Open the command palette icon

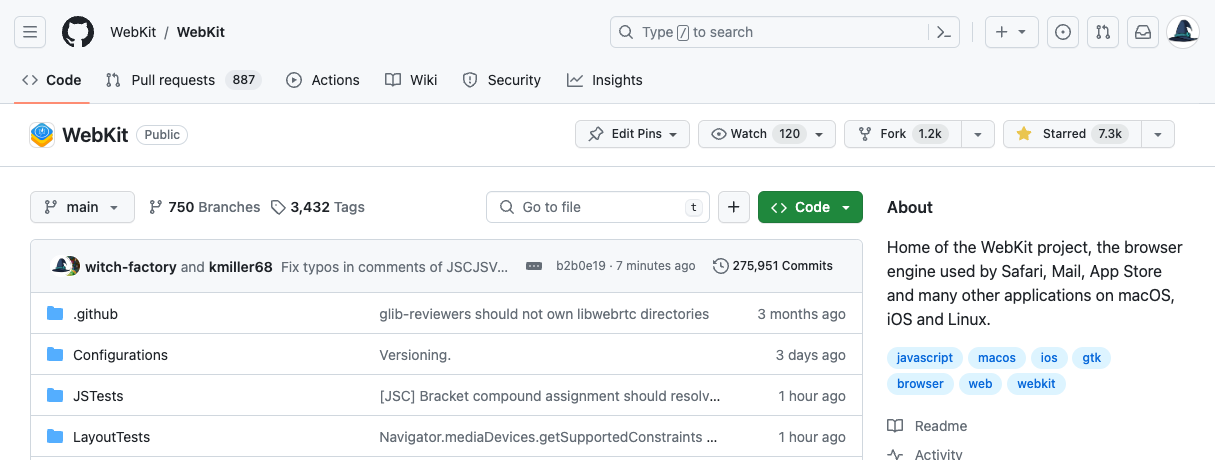click(x=943, y=32)
